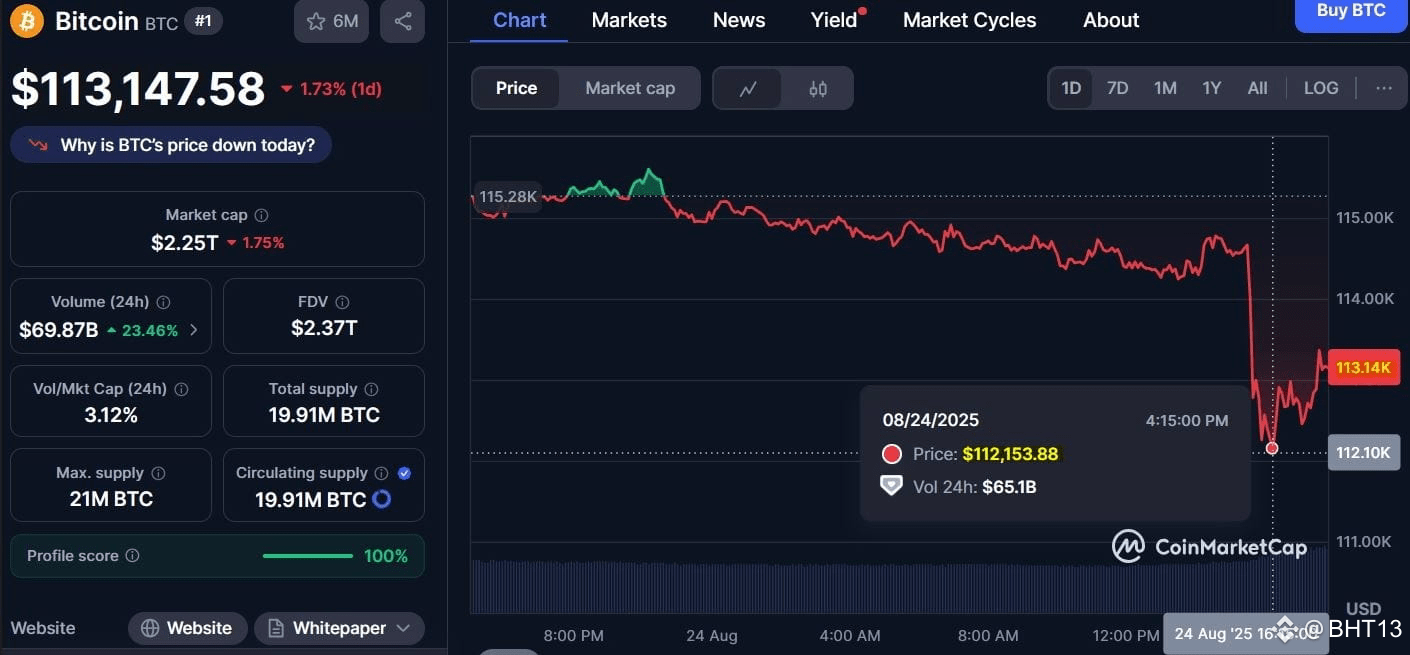Click the share icon next to Bitcoin

(x=403, y=21)
